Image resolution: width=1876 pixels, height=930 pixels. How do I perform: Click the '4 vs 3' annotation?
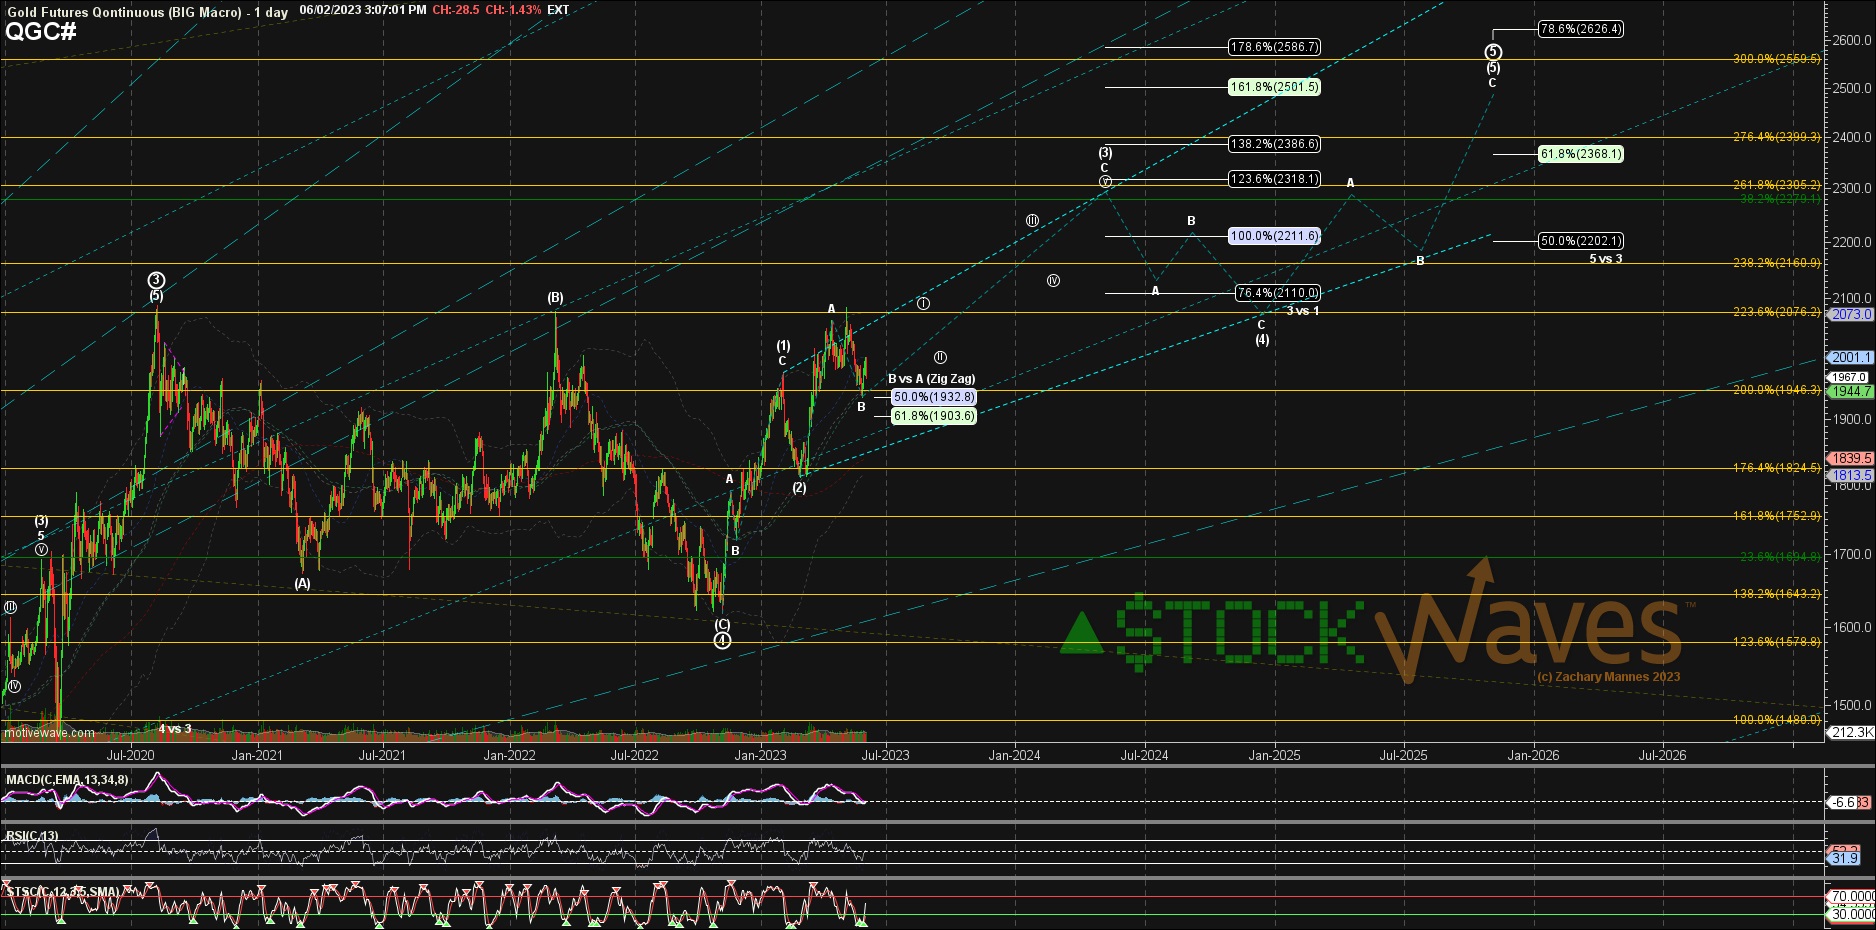tap(175, 729)
